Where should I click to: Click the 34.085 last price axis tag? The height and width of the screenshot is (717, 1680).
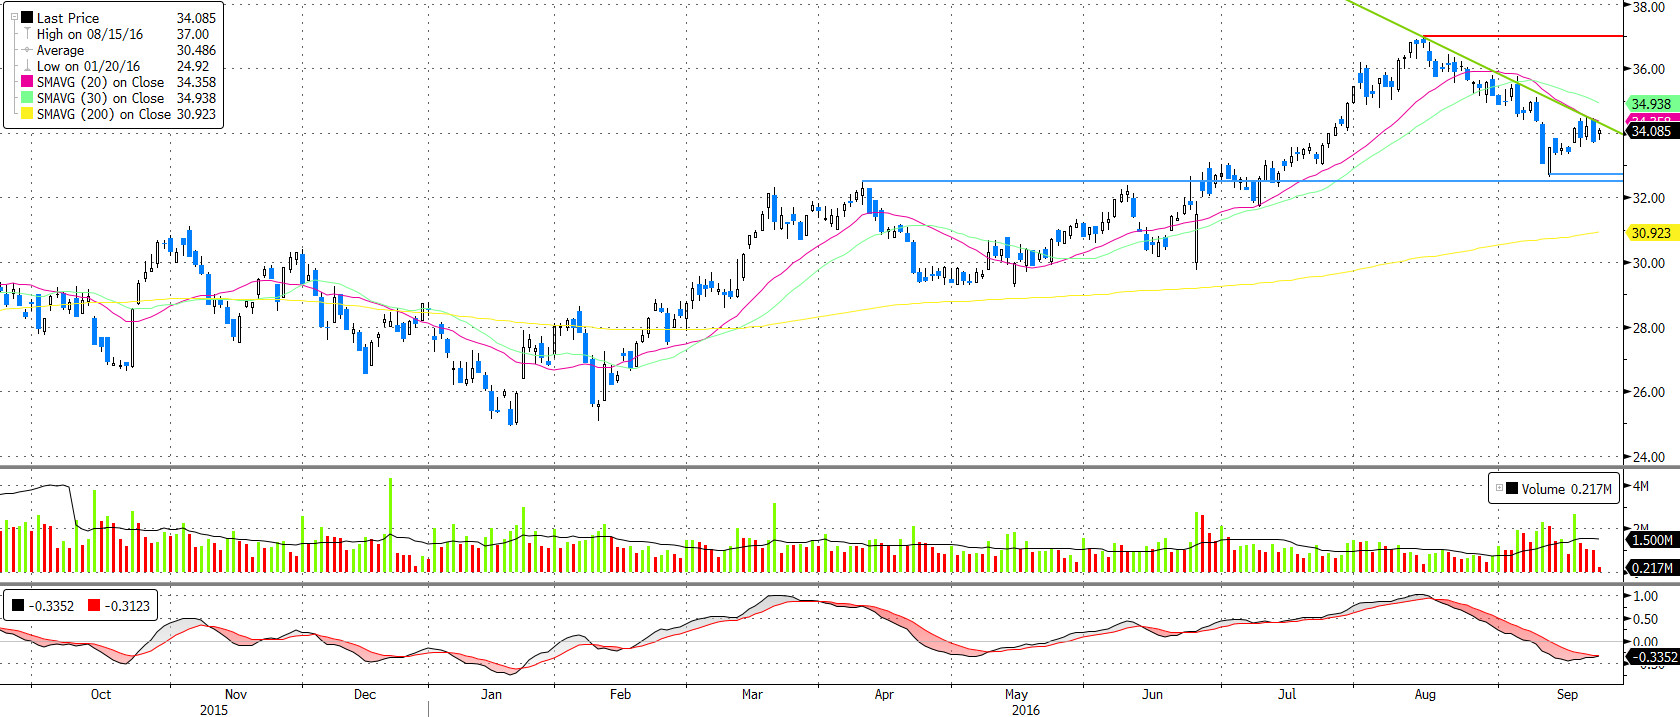pyautogui.click(x=1651, y=131)
